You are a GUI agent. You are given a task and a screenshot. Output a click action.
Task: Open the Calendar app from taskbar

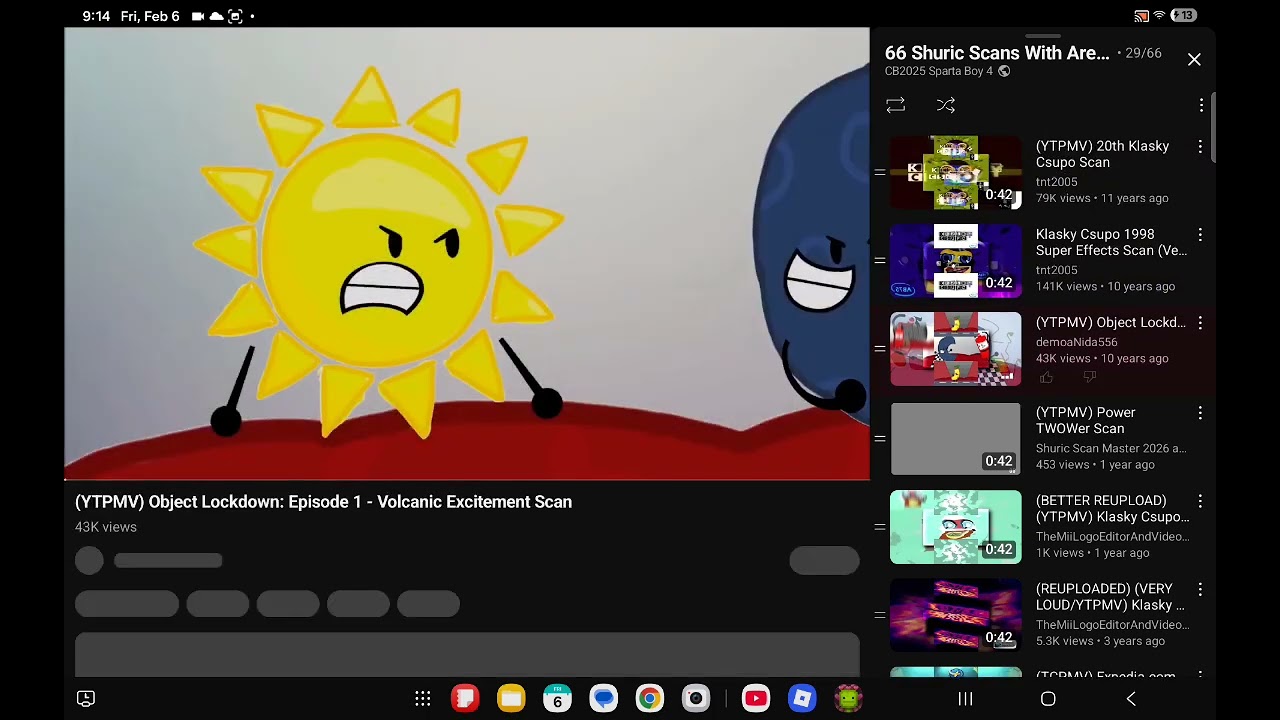coord(557,698)
